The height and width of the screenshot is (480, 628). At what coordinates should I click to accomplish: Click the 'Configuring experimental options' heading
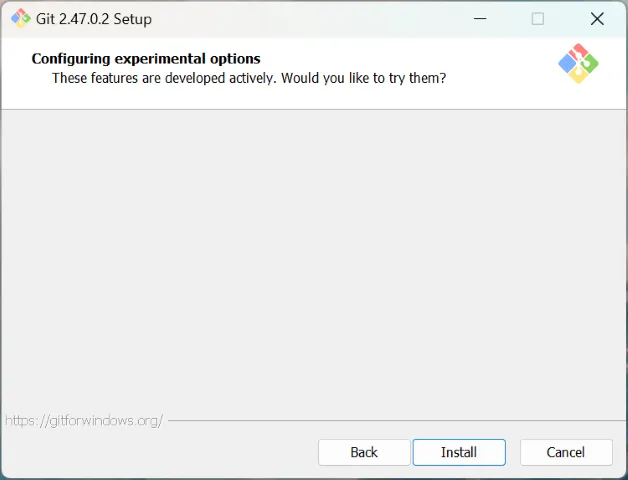click(146, 59)
